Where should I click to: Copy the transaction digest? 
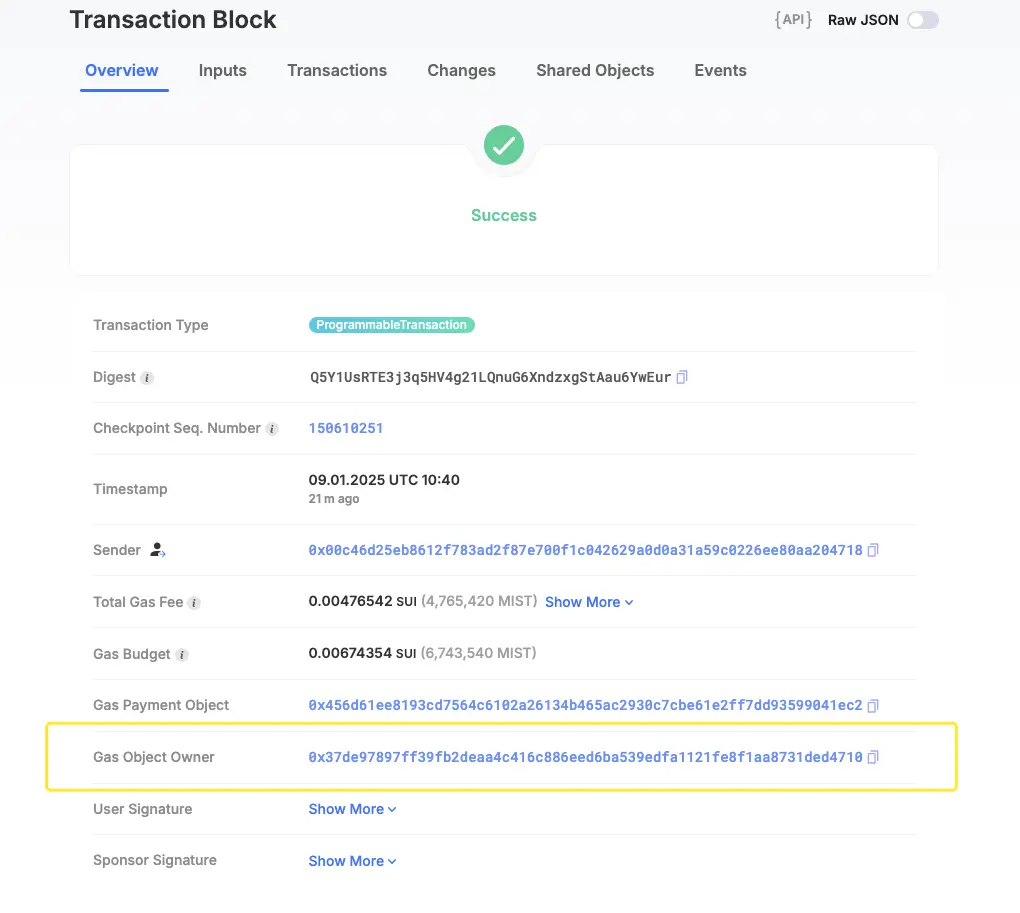pos(682,377)
